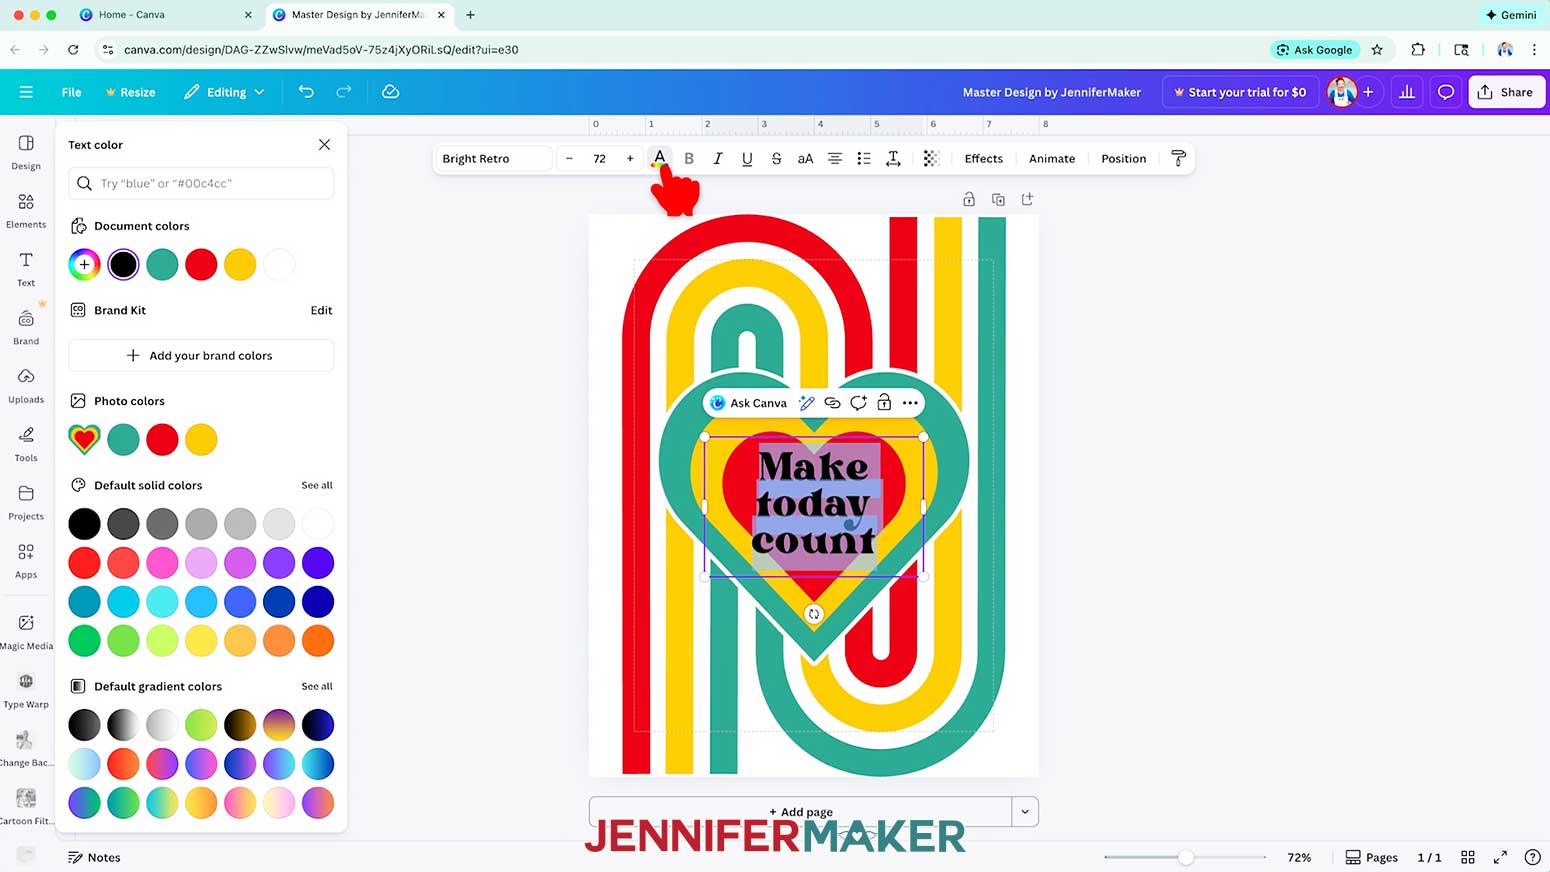Toggle Italic formatting
Image resolution: width=1550 pixels, height=872 pixels.
pos(718,159)
